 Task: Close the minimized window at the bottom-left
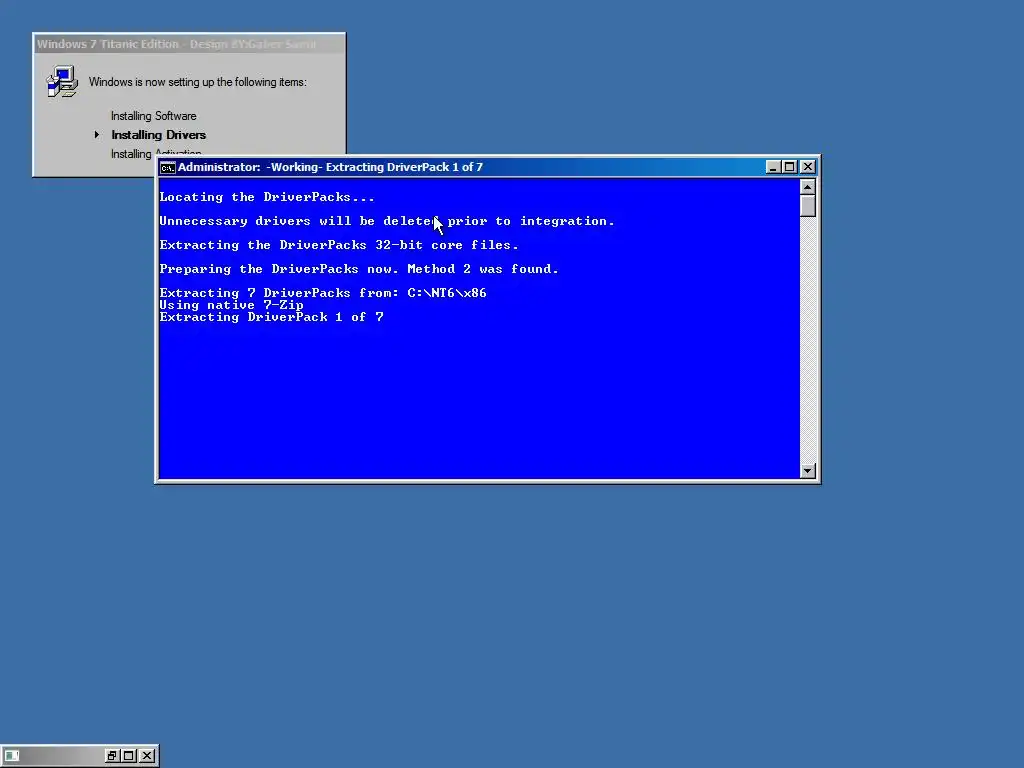(148, 756)
